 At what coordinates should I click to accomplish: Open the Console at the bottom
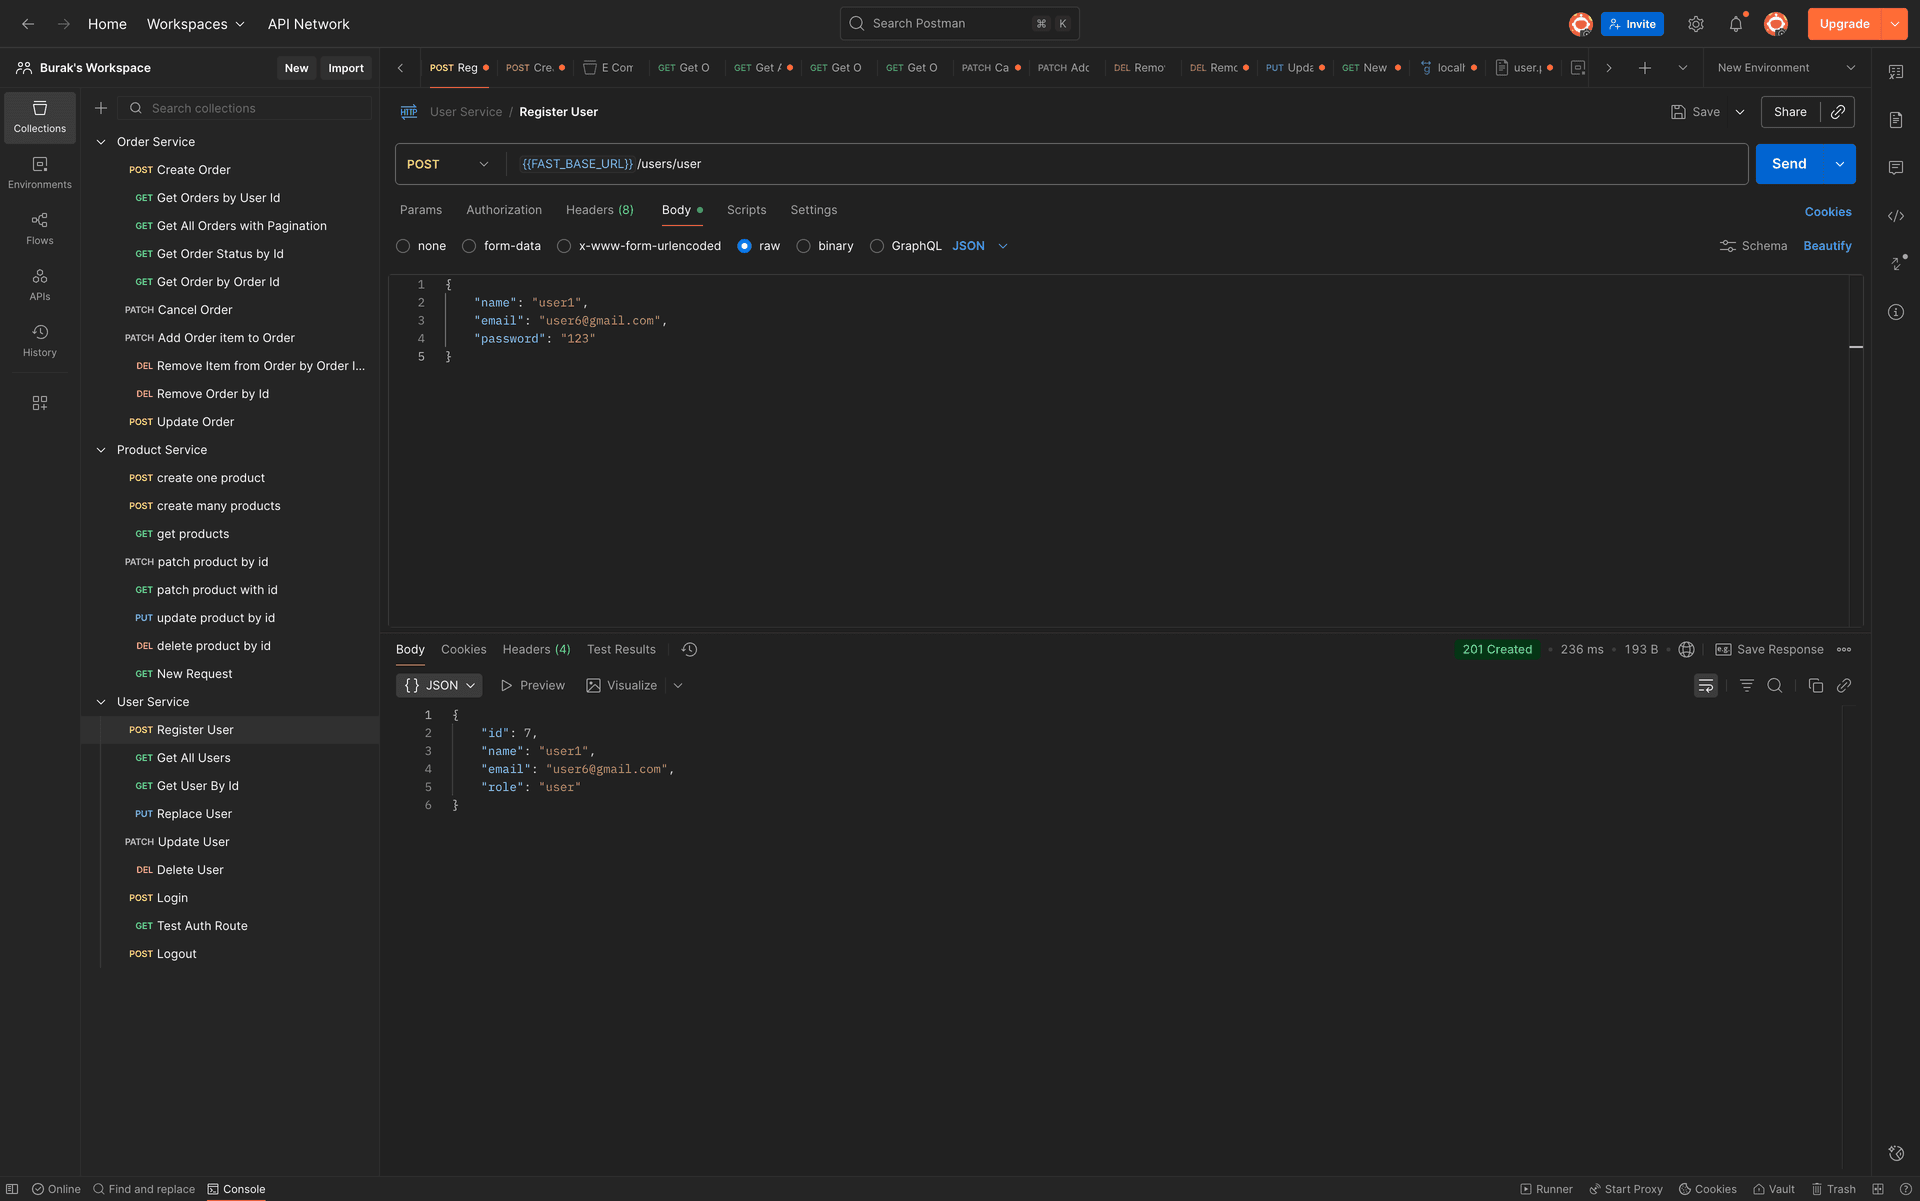[x=236, y=1189]
